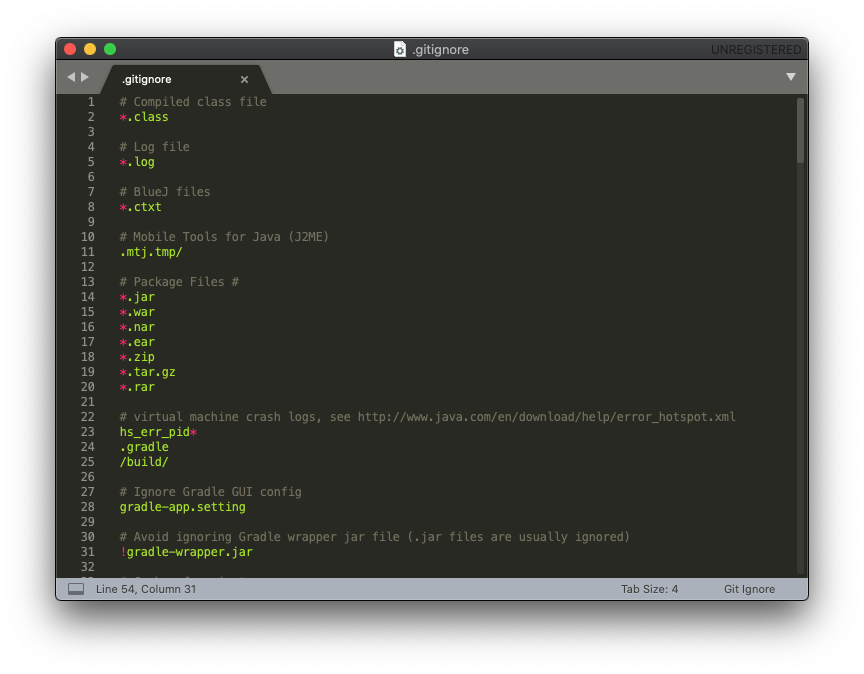Click the '# Log file' comment
The height and width of the screenshot is (674, 864).
pos(154,147)
